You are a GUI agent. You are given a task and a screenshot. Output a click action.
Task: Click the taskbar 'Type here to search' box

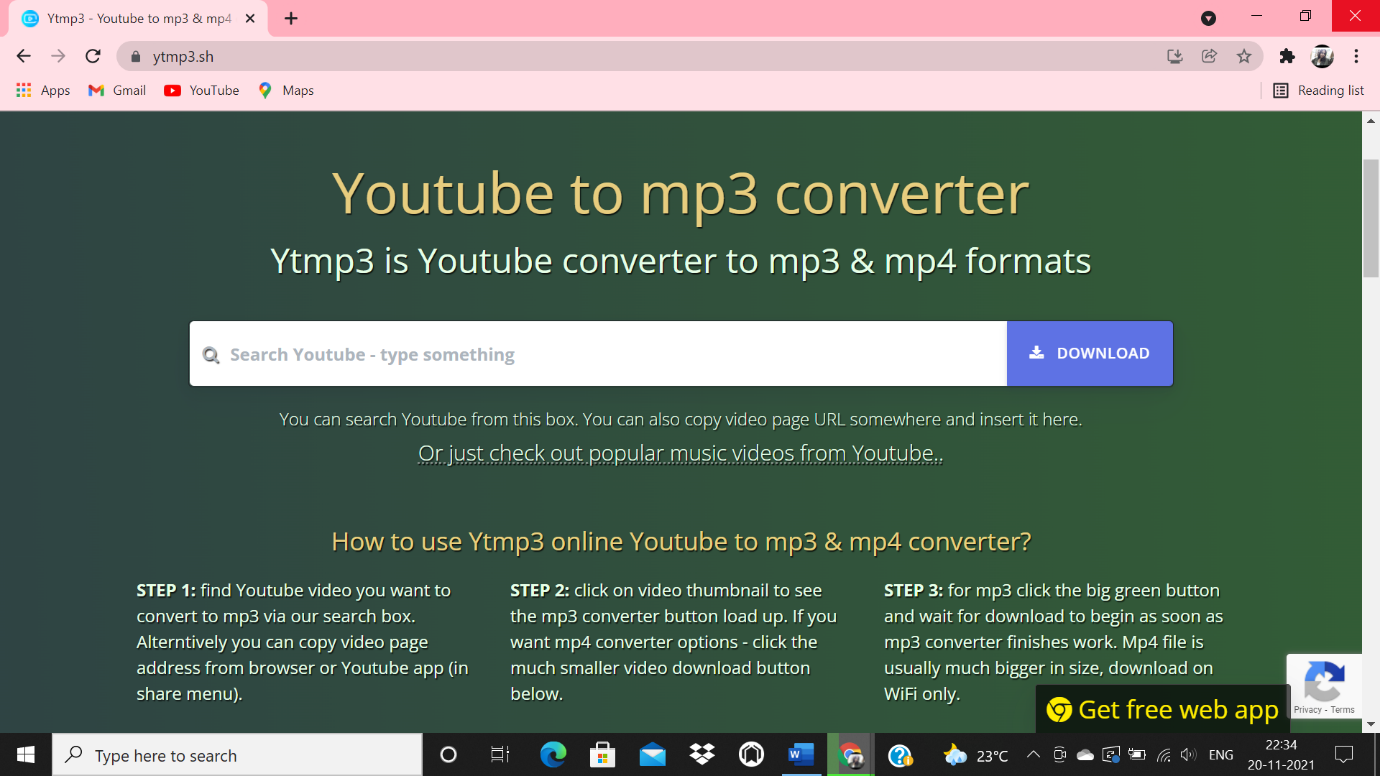pyautogui.click(x=237, y=755)
